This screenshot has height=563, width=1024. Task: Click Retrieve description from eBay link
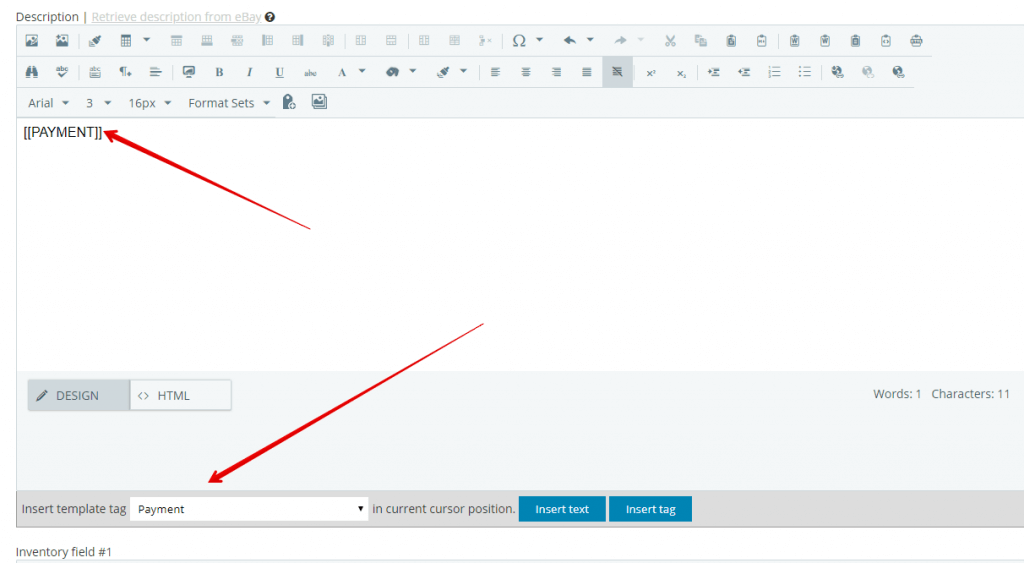(176, 17)
